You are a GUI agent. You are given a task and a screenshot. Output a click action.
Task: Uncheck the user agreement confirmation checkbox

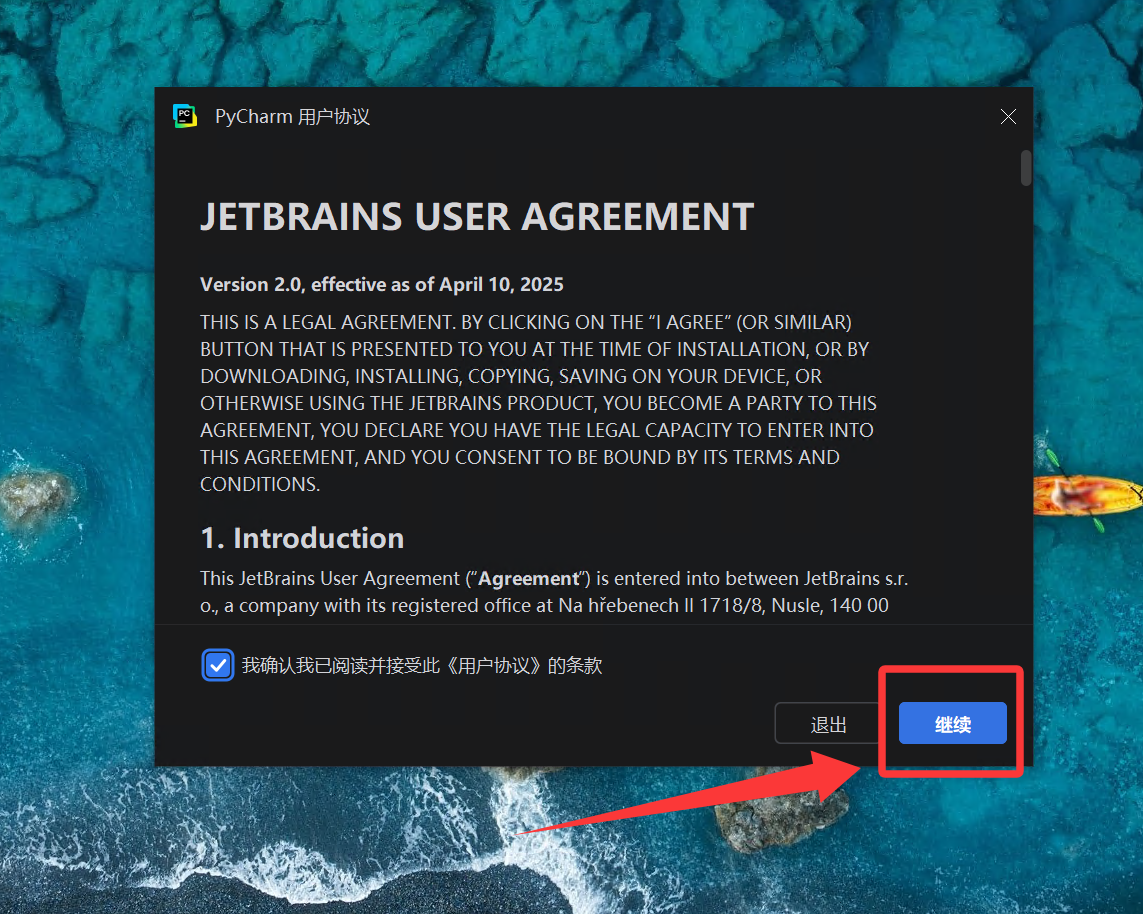point(217,665)
